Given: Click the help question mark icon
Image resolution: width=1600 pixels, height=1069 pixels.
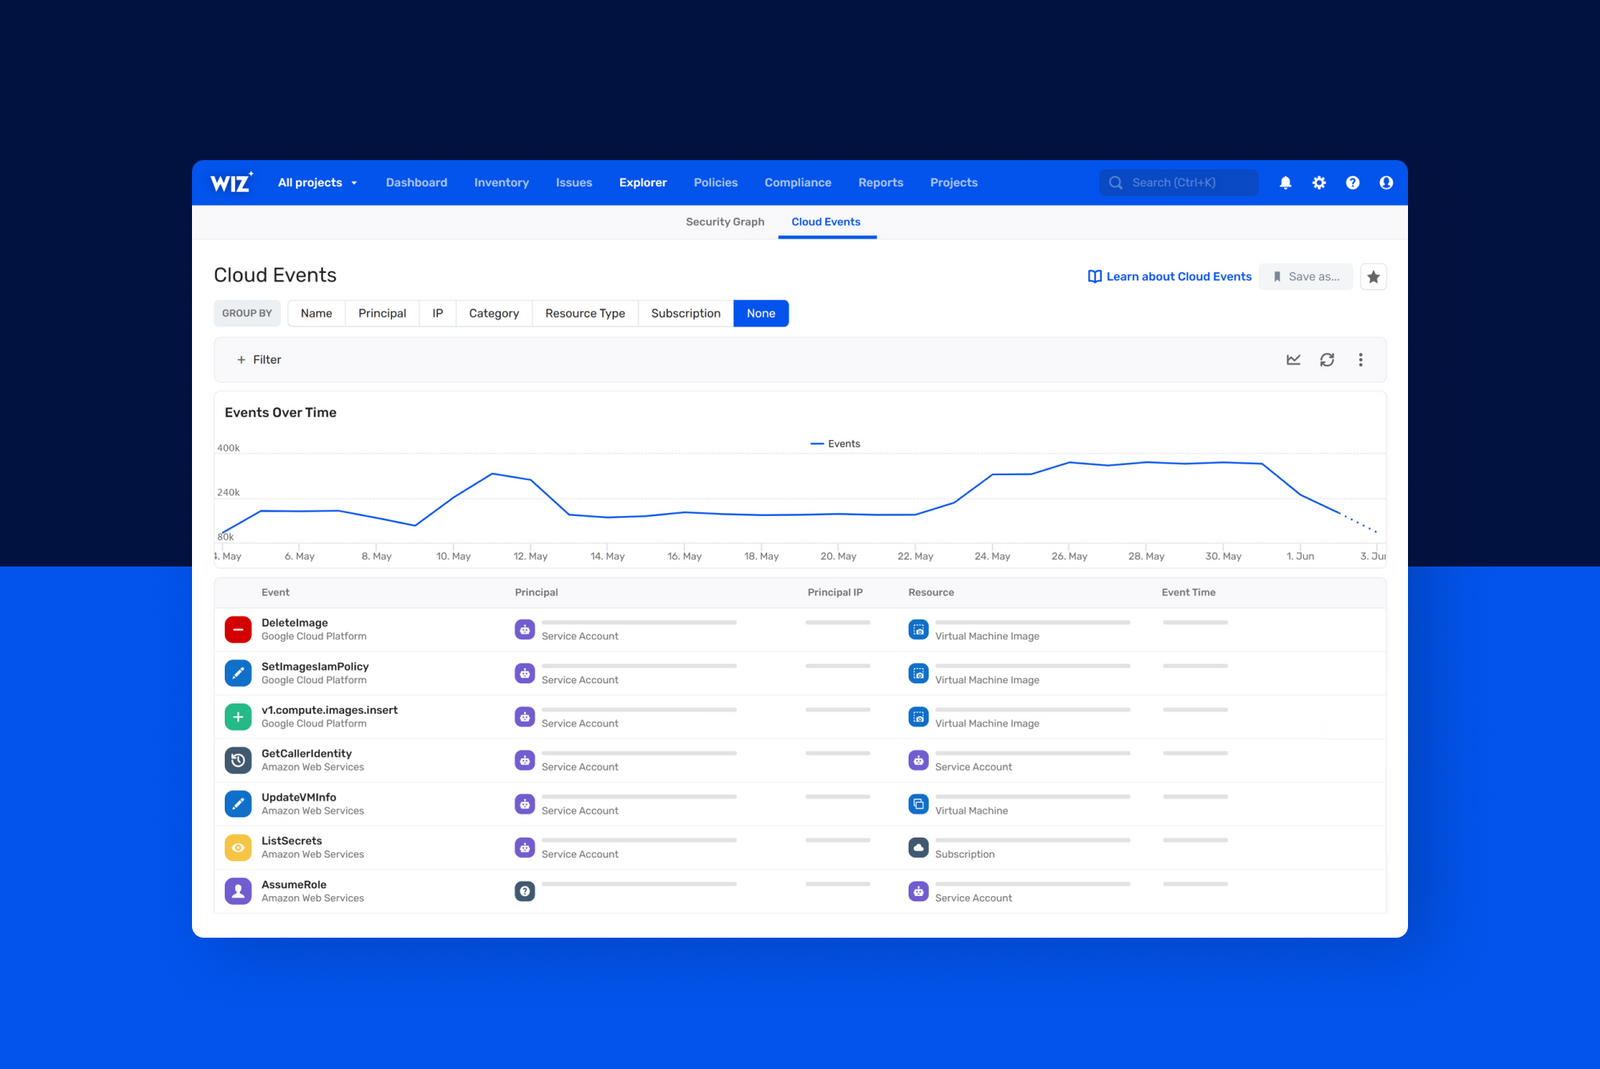Looking at the screenshot, I should pyautogui.click(x=1352, y=182).
